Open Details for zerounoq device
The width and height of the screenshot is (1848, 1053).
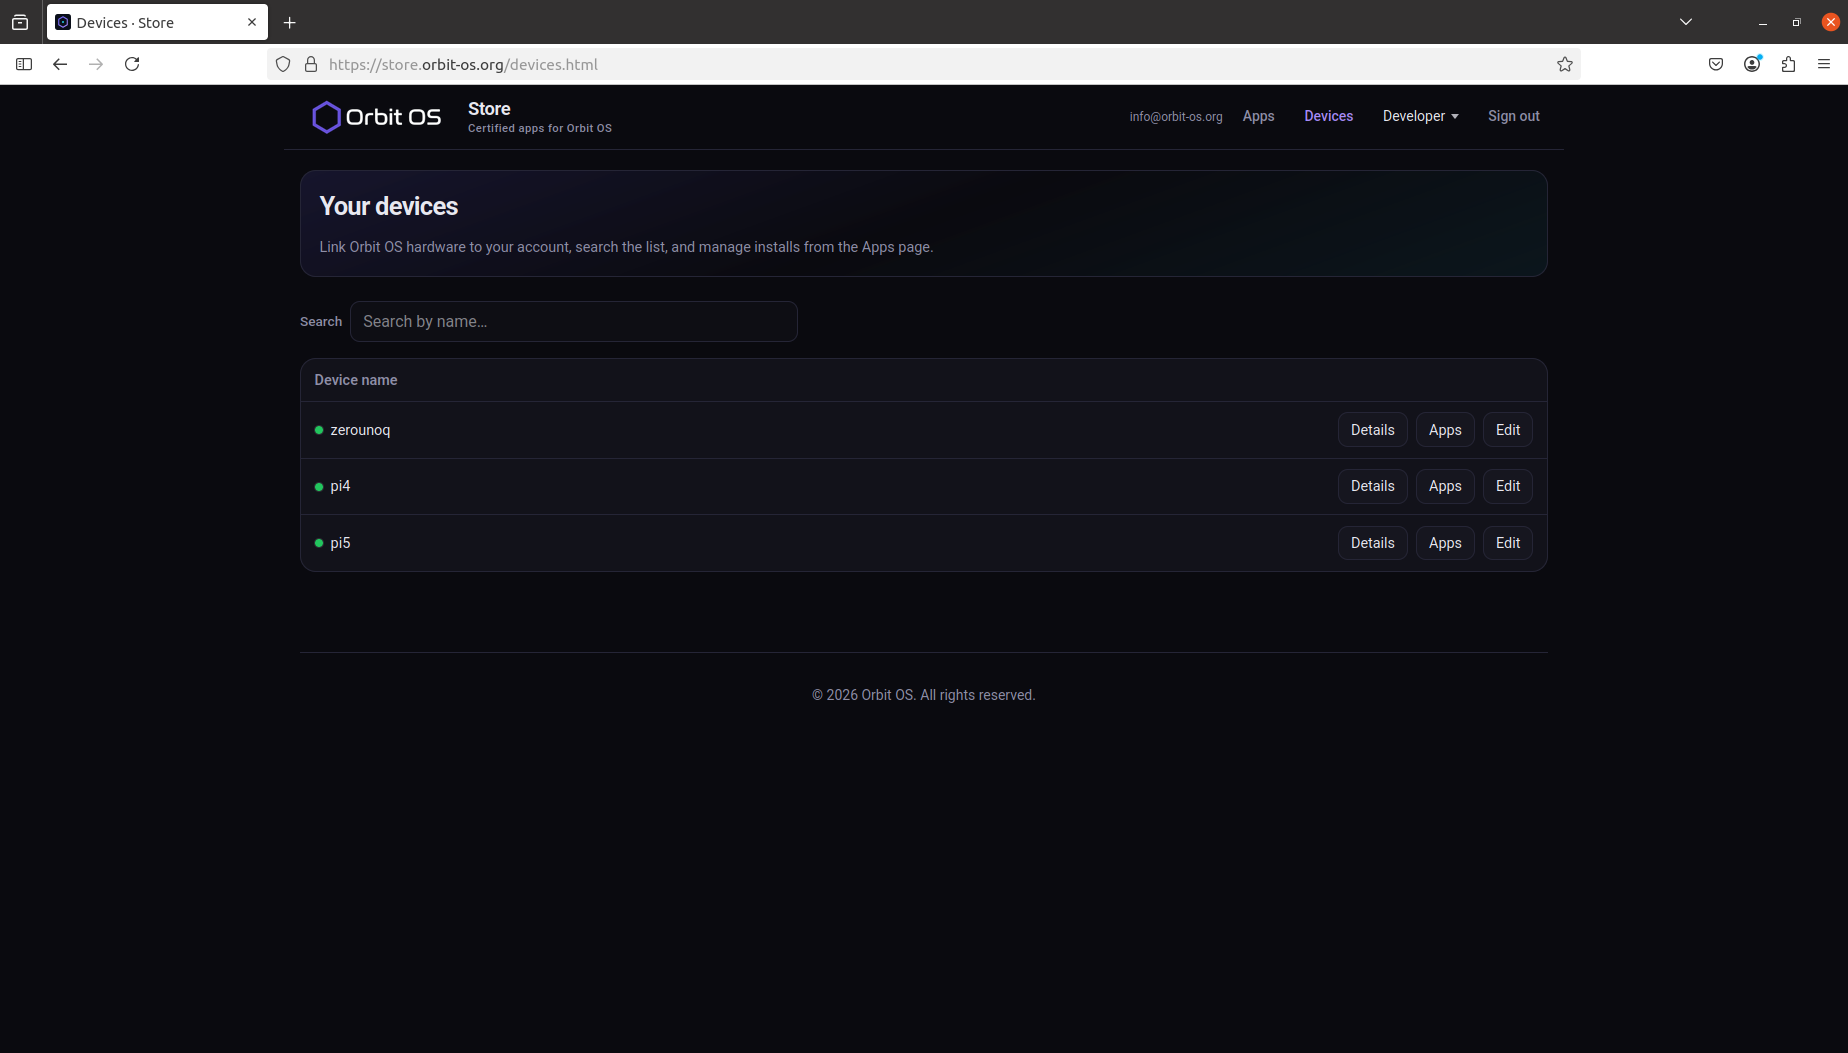1372,430
